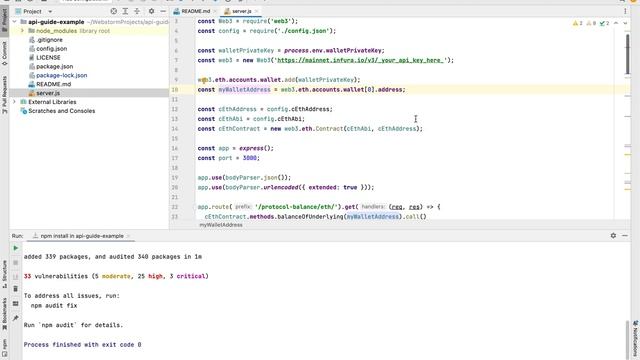Click myWalletAddress in the line 10 declaration
Screen dimensions: 640x360
[x=244, y=89]
